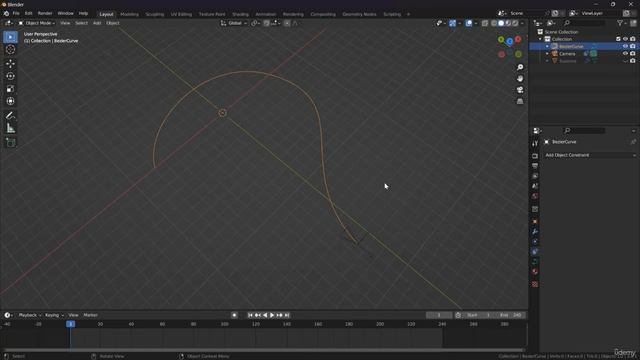The image size is (640, 360).
Task: Select the Transform tool
Action: coord(11,101)
